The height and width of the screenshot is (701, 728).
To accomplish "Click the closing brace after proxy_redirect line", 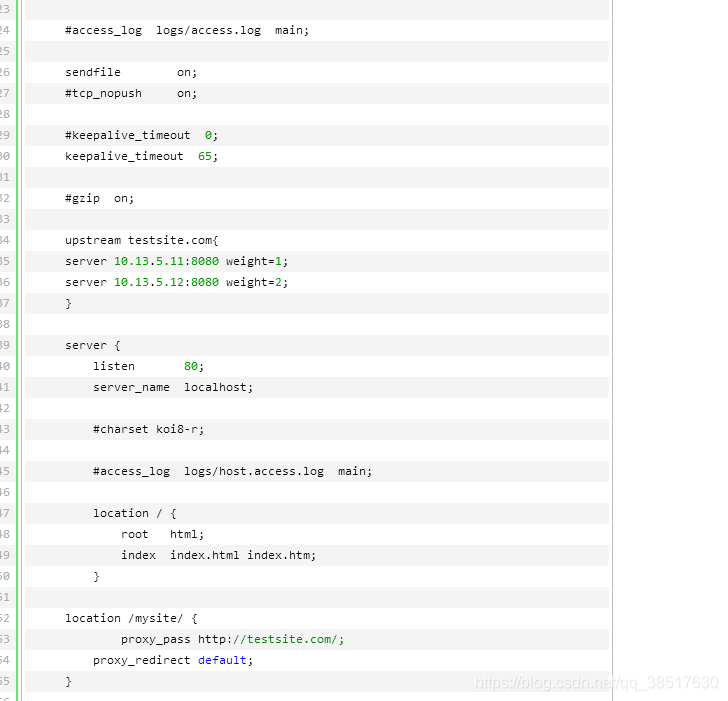I will (x=68, y=682).
